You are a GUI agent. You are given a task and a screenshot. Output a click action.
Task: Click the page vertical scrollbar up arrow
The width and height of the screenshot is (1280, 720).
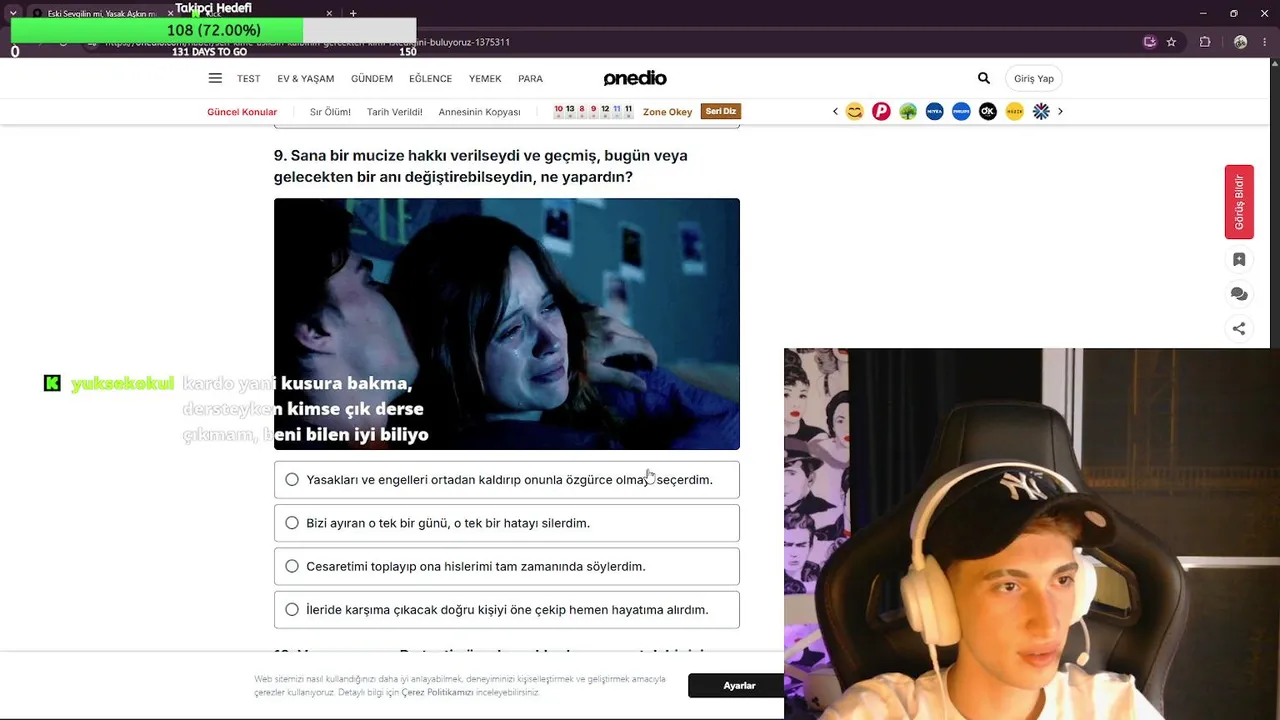pyautogui.click(x=1274, y=65)
